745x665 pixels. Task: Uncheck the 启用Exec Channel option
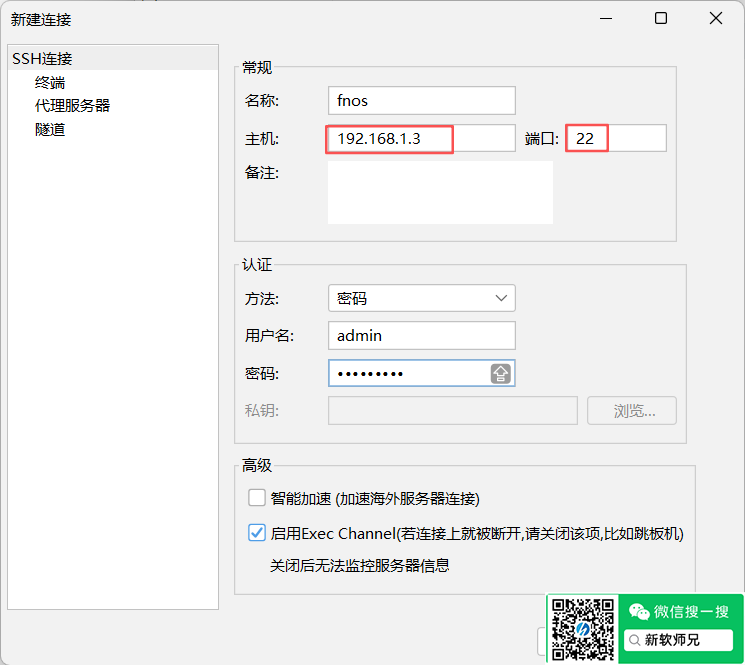coord(257,533)
